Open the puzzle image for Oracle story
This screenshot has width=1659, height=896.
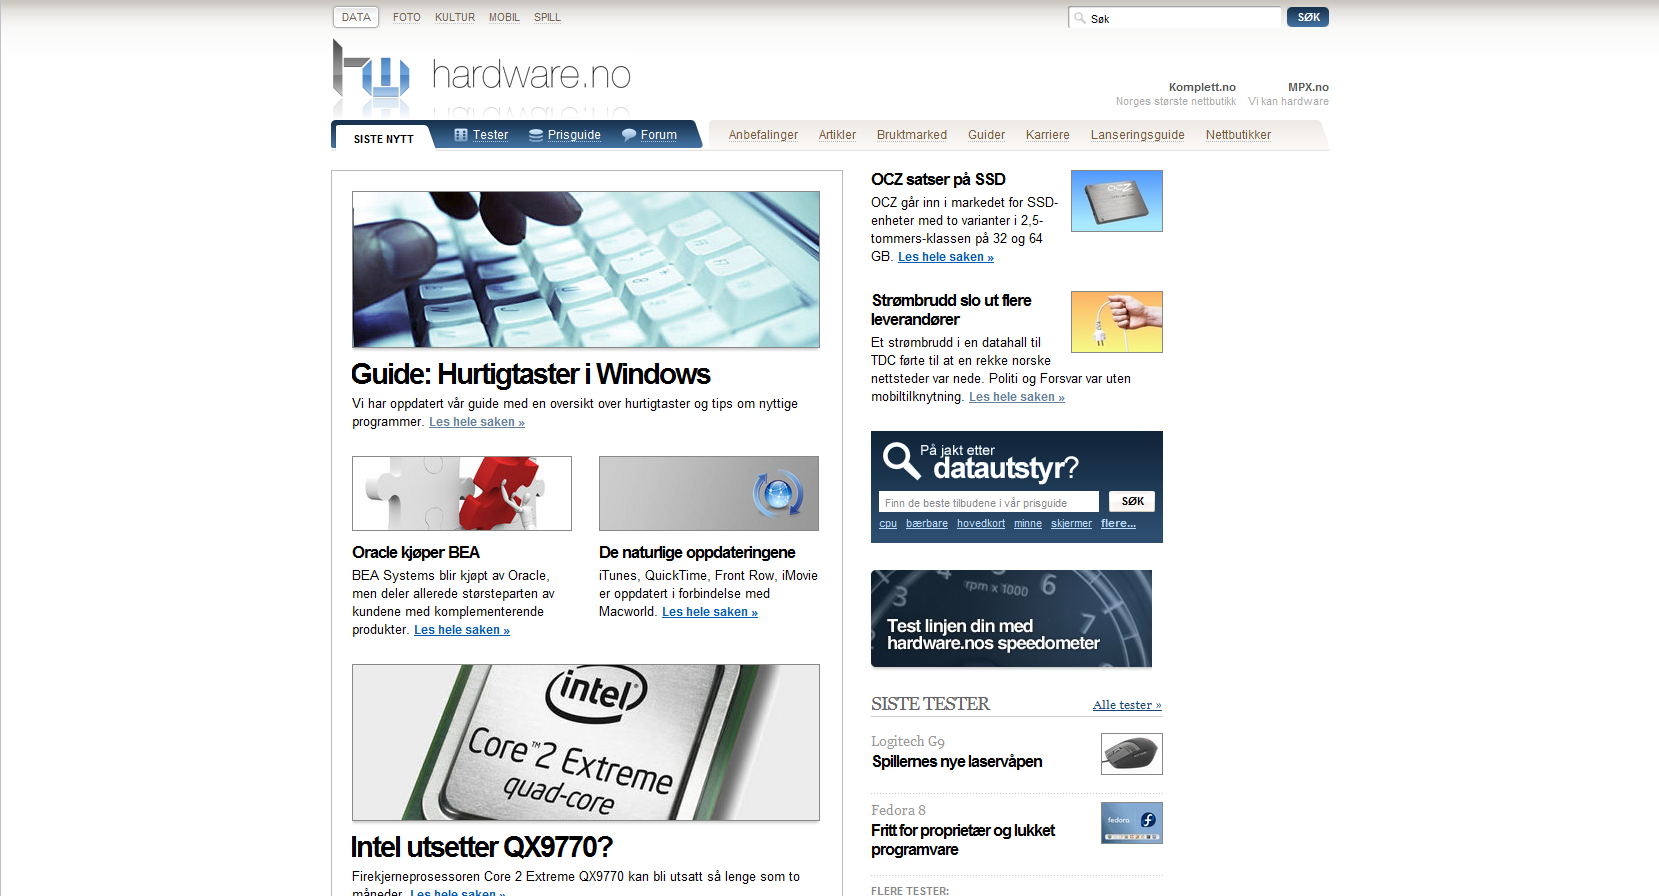tap(462, 494)
